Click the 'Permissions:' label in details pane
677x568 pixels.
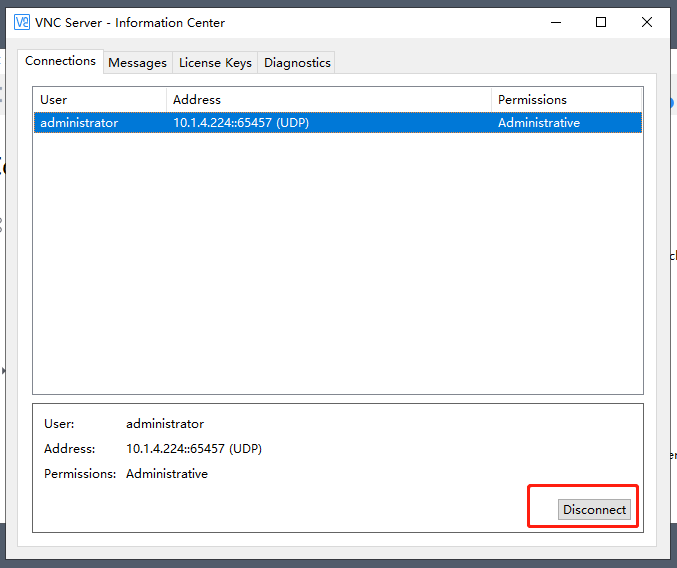[x=80, y=474]
